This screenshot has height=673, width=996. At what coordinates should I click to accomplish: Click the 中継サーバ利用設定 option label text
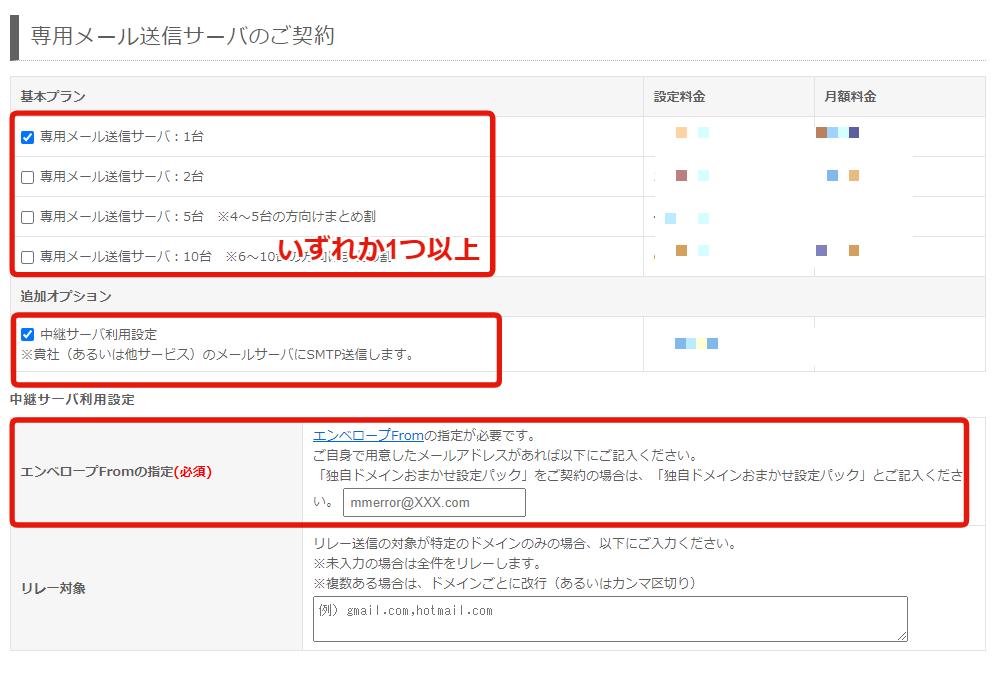(98, 335)
